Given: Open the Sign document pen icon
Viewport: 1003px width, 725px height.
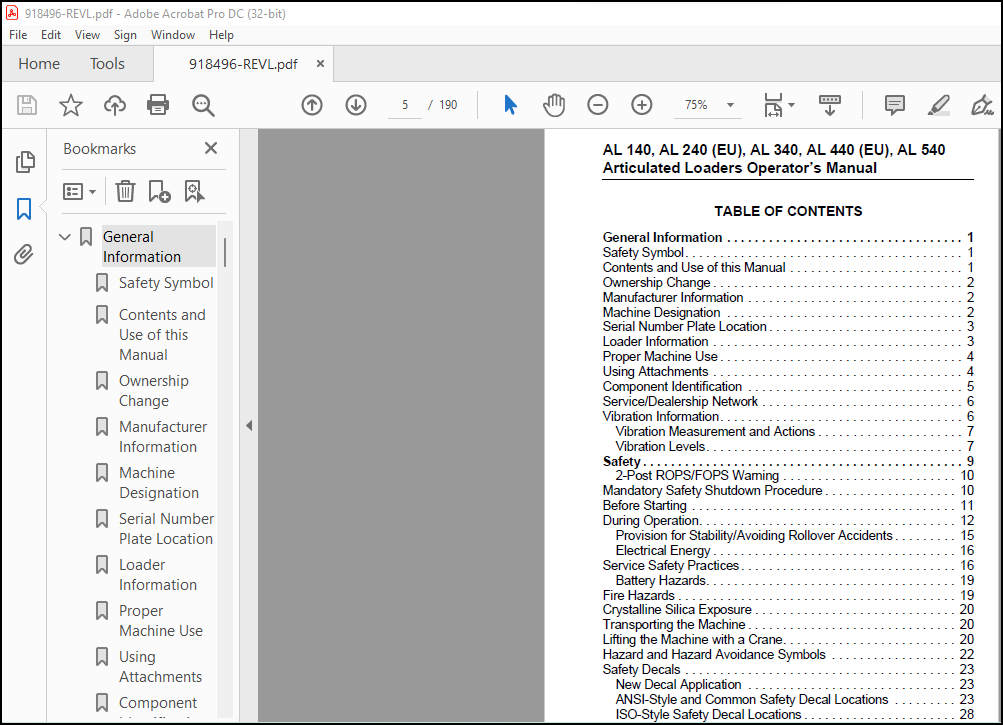Looking at the screenshot, I should 982,105.
